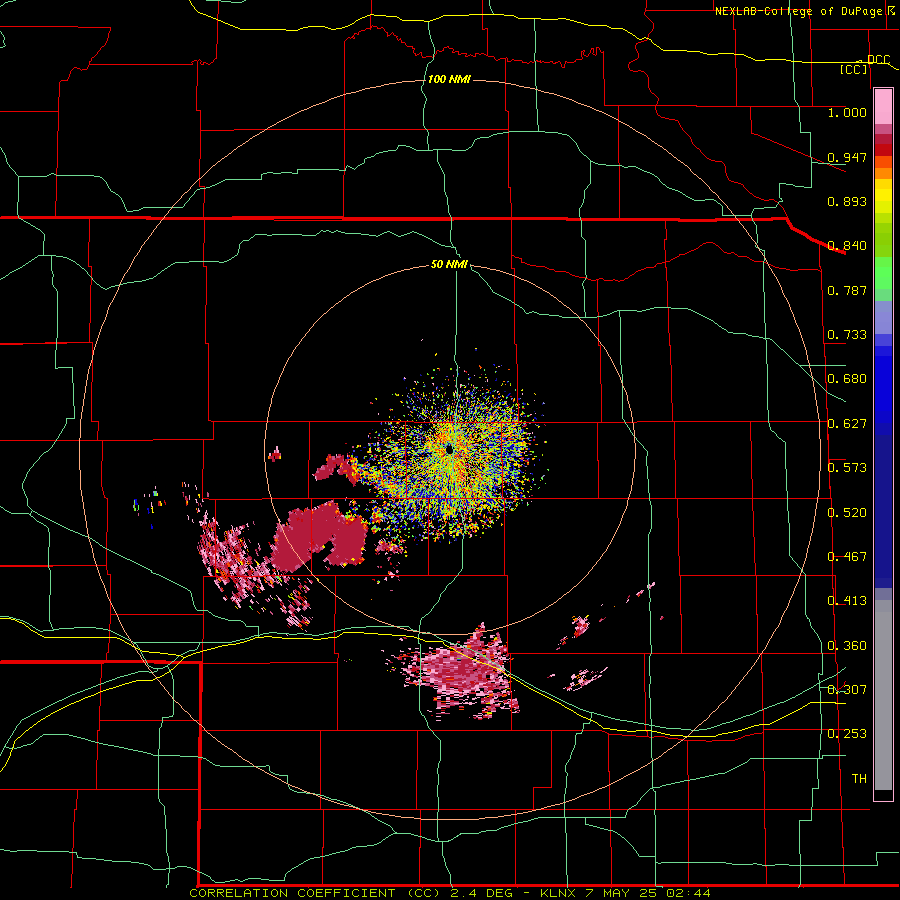This screenshot has width=900, height=900.
Task: Click the 0.947 scale value
Action: click(x=847, y=157)
